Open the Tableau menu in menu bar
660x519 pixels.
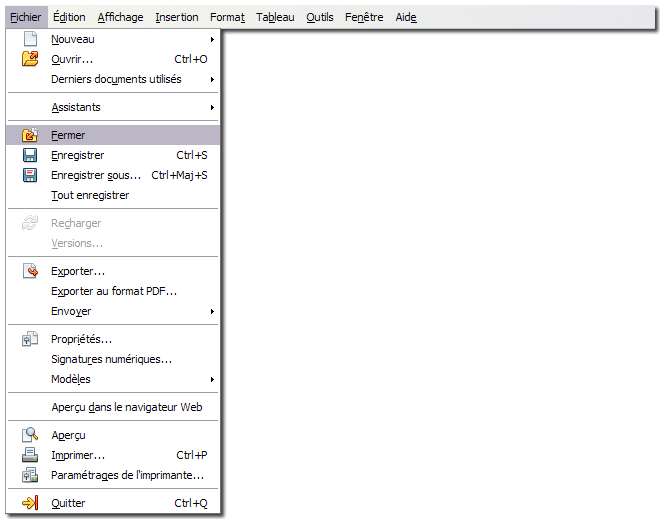pyautogui.click(x=275, y=17)
